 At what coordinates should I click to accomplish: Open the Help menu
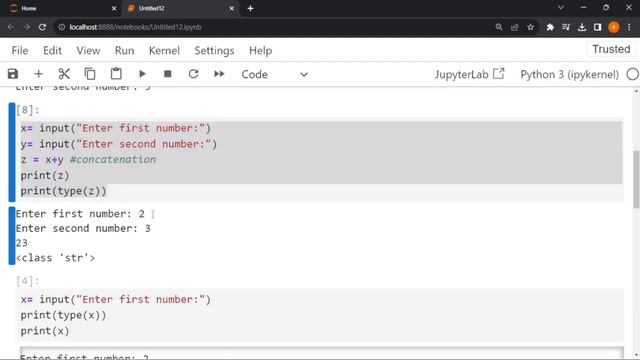click(260, 51)
